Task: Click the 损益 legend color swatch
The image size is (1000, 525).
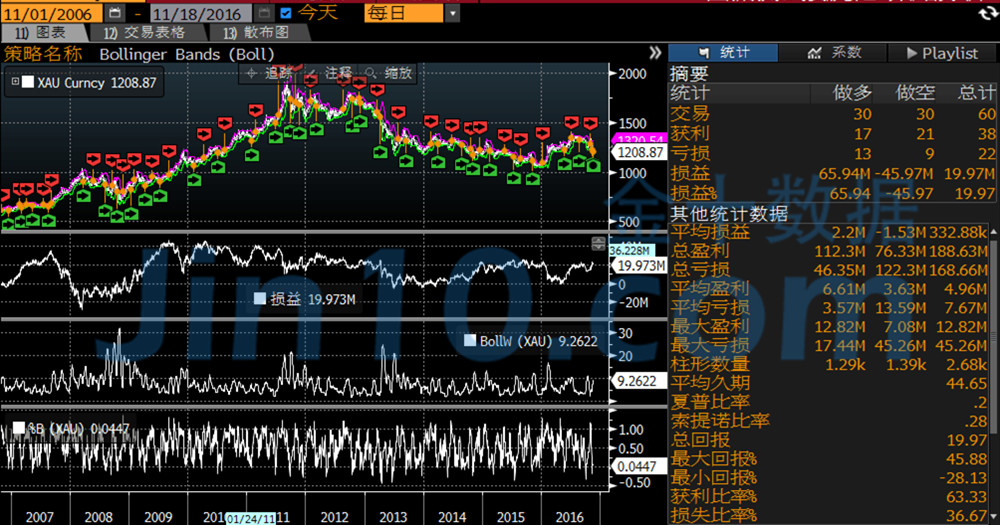Action: [260, 298]
